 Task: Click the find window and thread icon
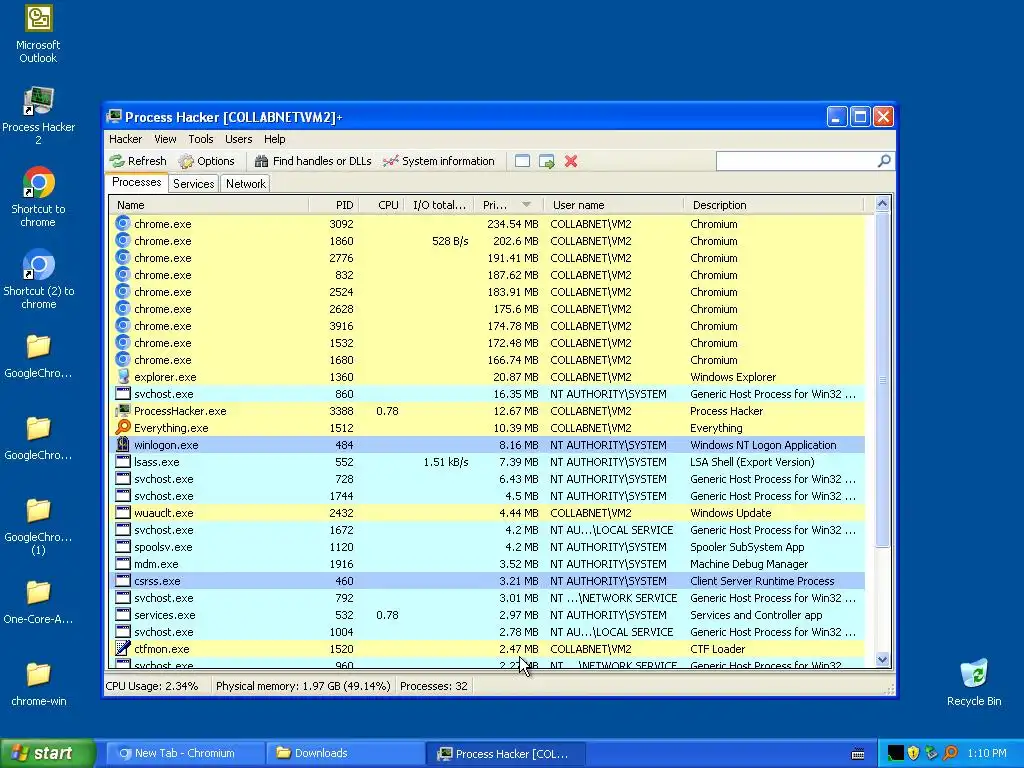(547, 161)
